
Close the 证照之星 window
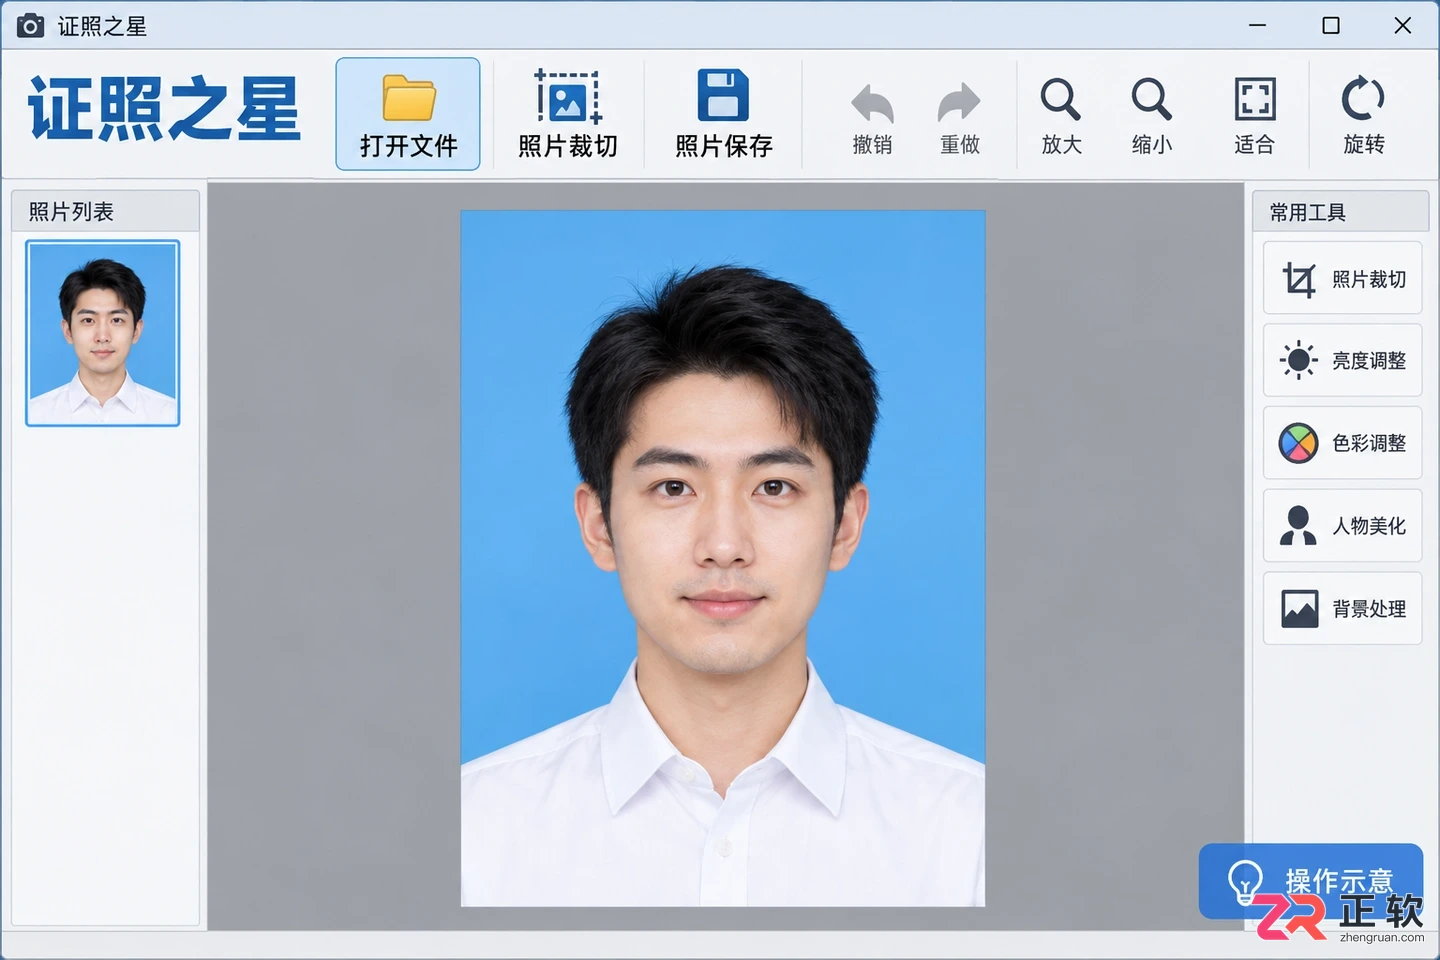tap(1403, 25)
